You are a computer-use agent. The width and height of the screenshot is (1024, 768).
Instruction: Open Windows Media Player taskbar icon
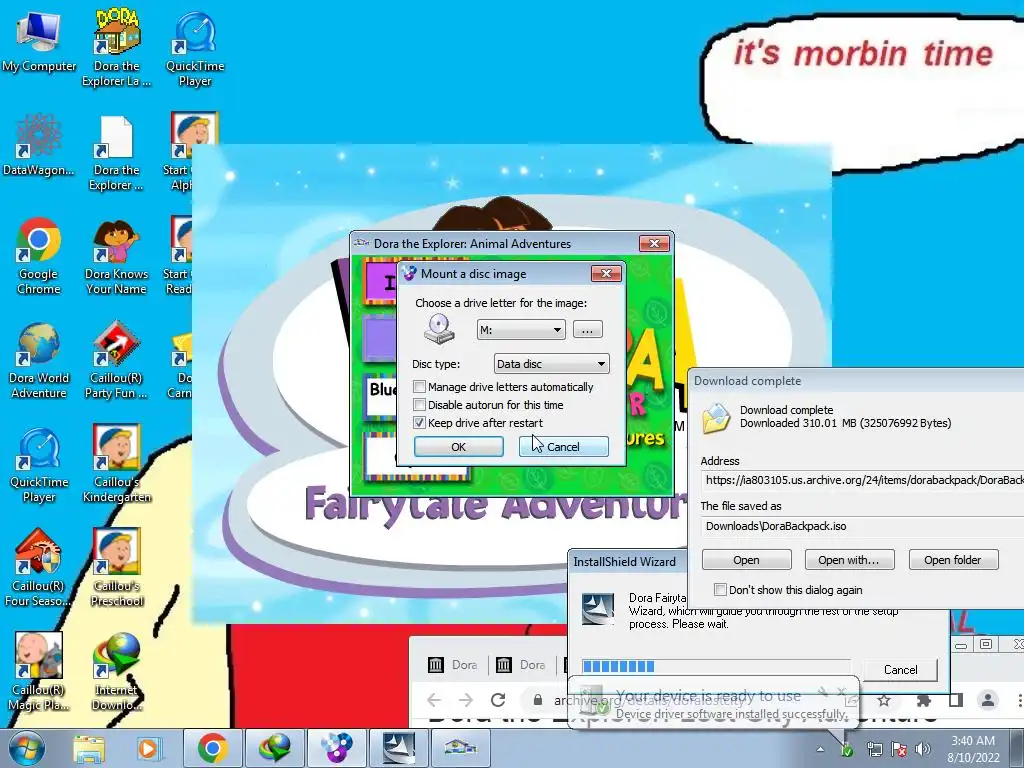coord(148,748)
